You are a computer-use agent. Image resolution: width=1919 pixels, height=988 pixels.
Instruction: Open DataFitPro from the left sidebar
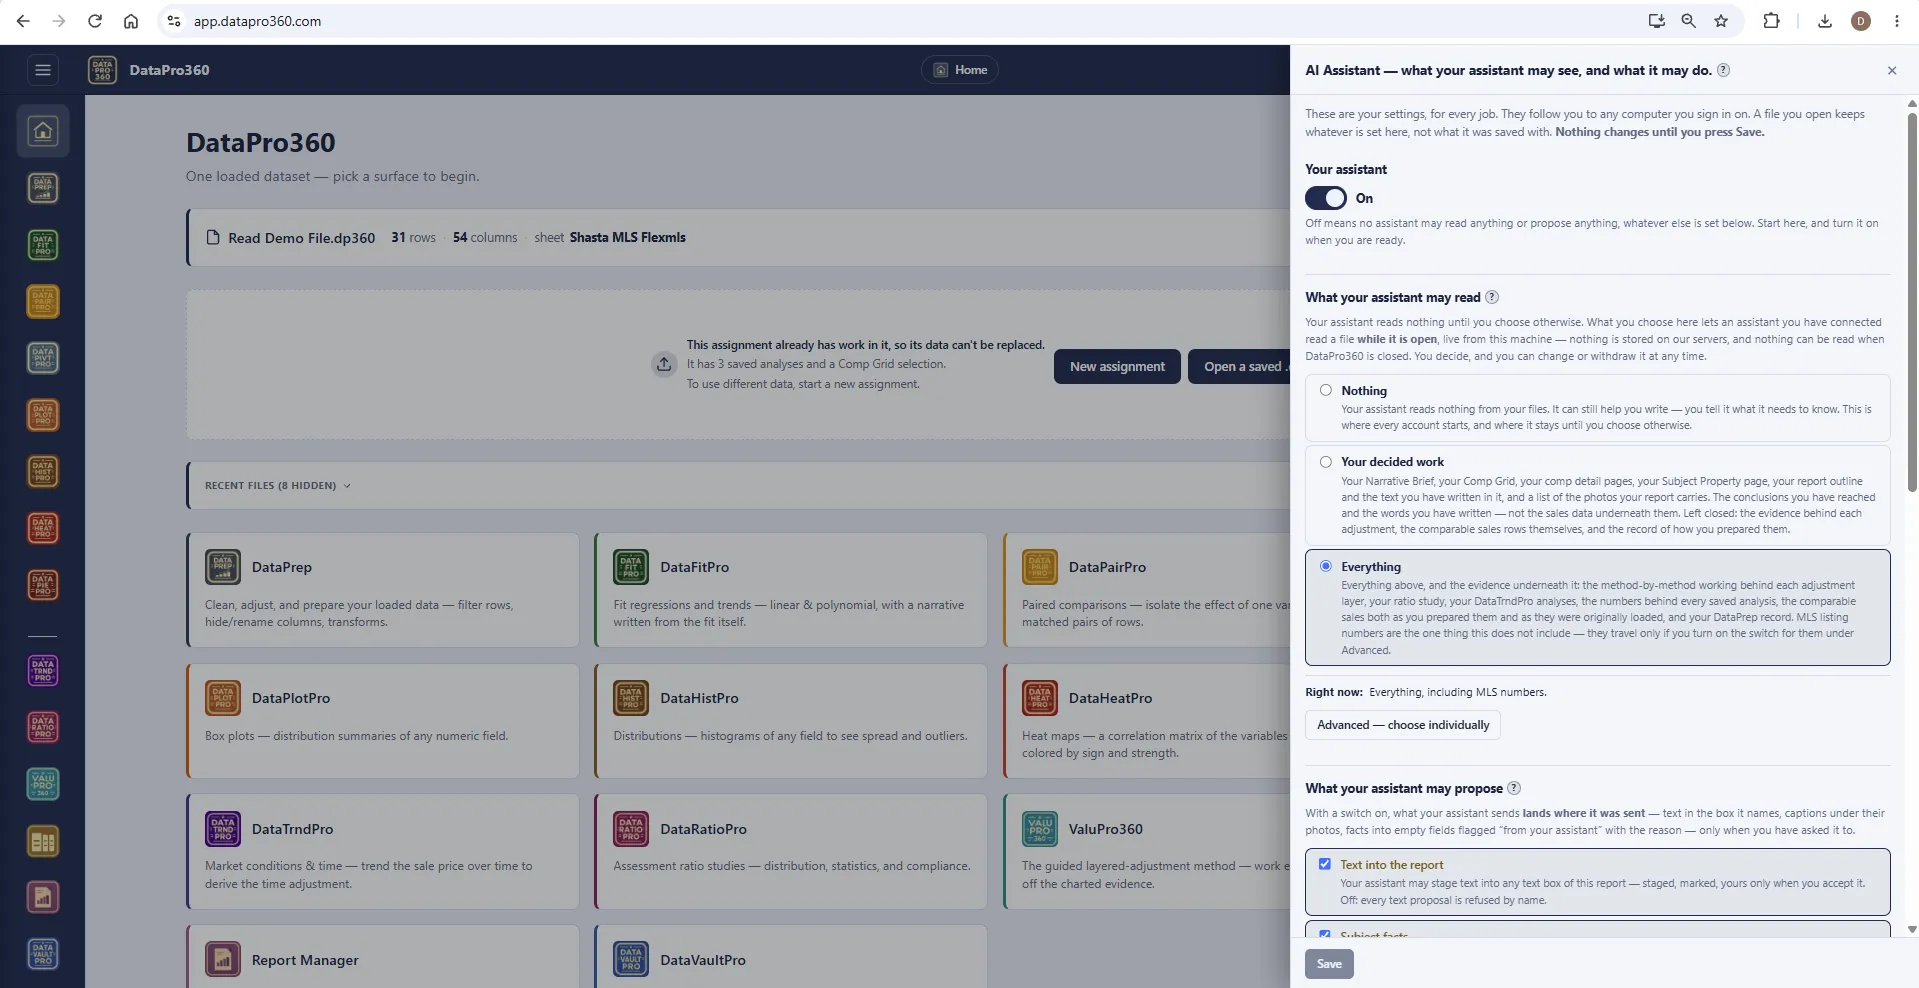point(43,245)
